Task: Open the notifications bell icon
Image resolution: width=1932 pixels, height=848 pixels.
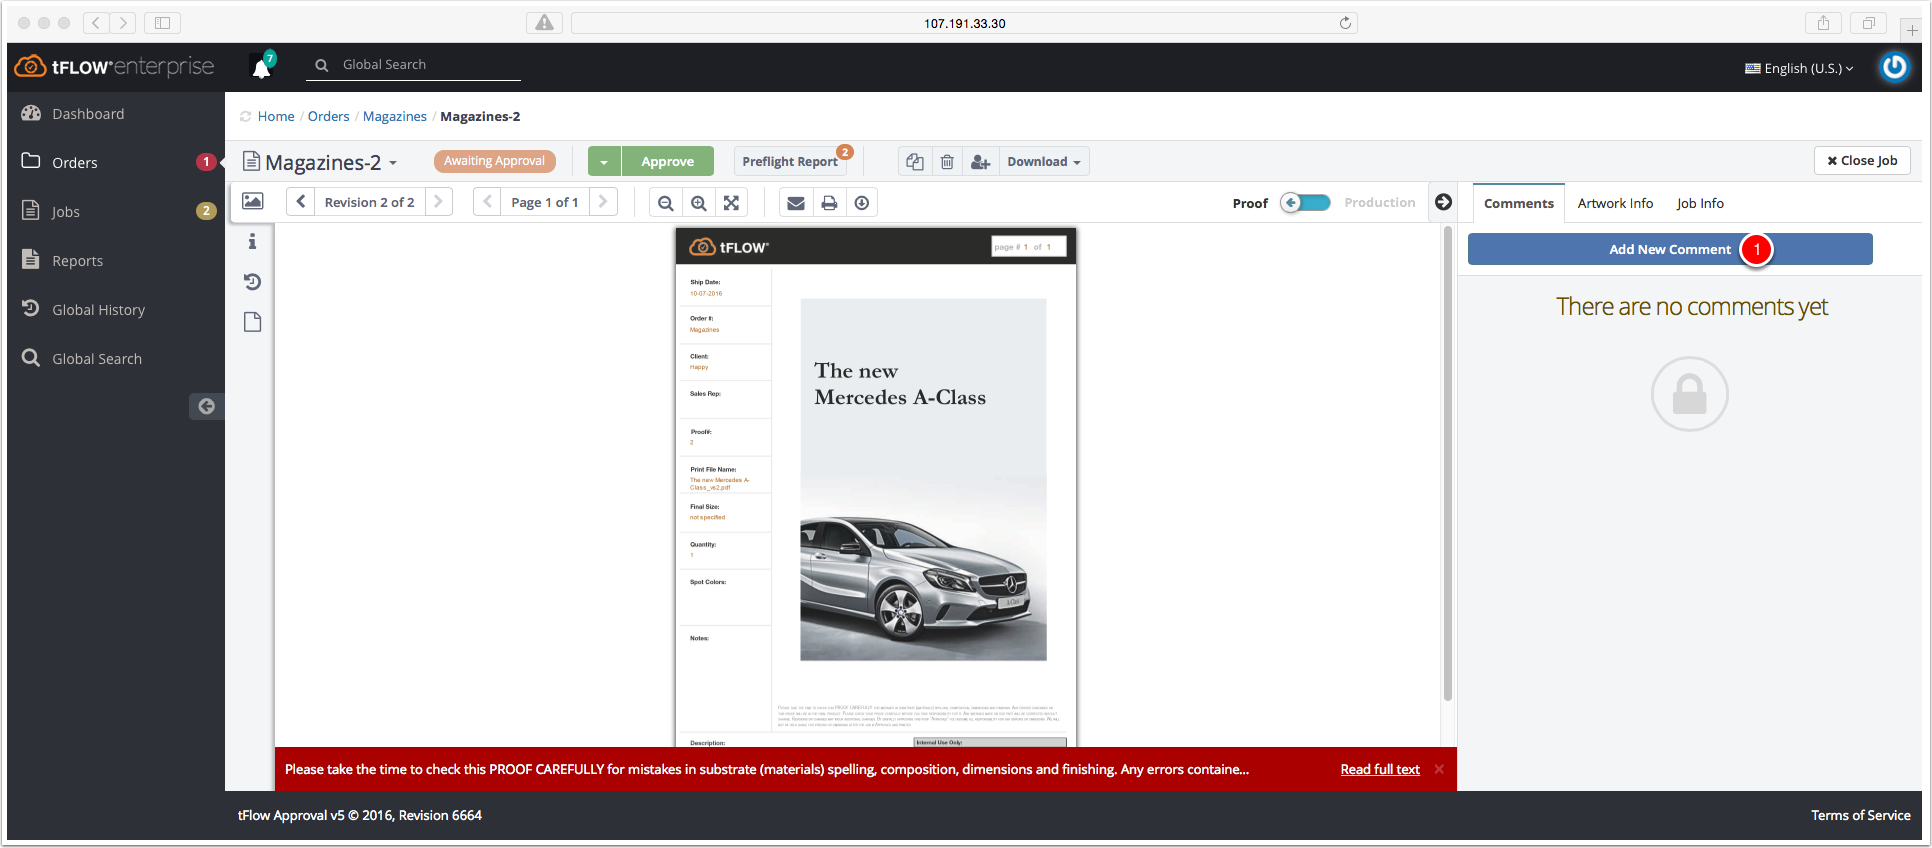Action: click(x=262, y=67)
